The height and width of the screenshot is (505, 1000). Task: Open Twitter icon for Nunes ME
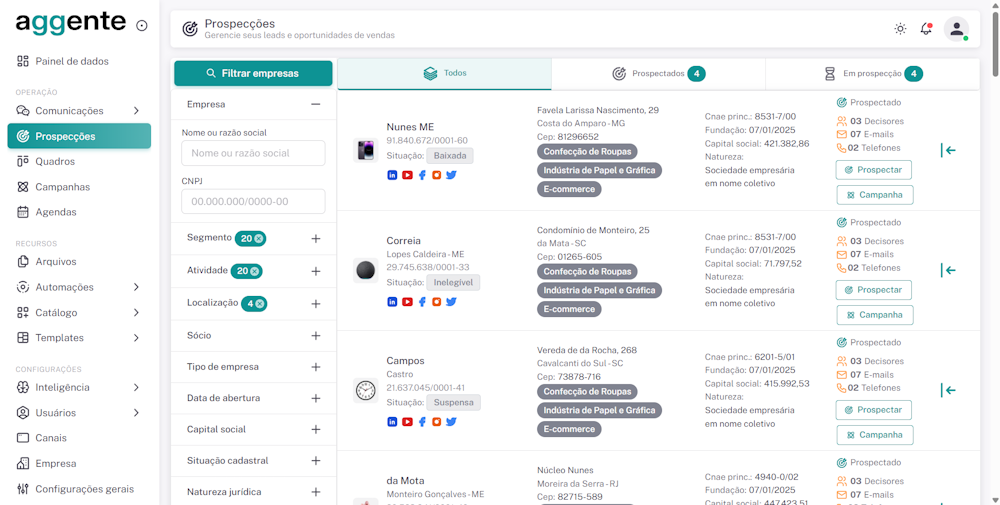[x=451, y=175]
